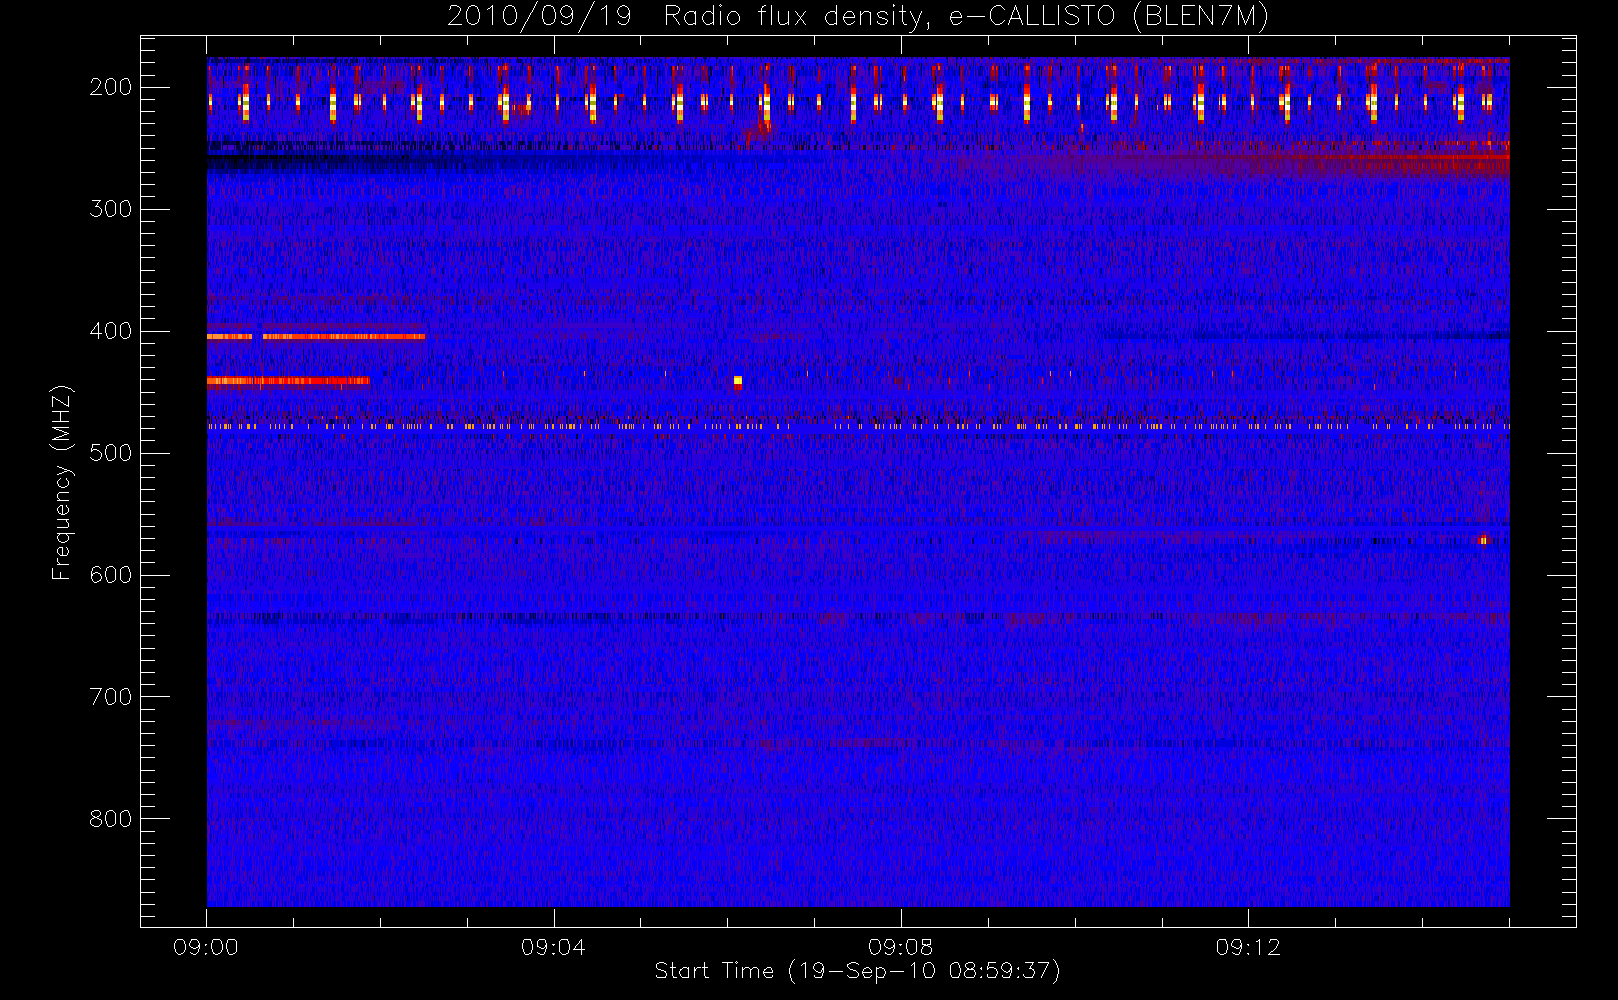Click the bright yellow spot near 440 MHz

tap(738, 380)
